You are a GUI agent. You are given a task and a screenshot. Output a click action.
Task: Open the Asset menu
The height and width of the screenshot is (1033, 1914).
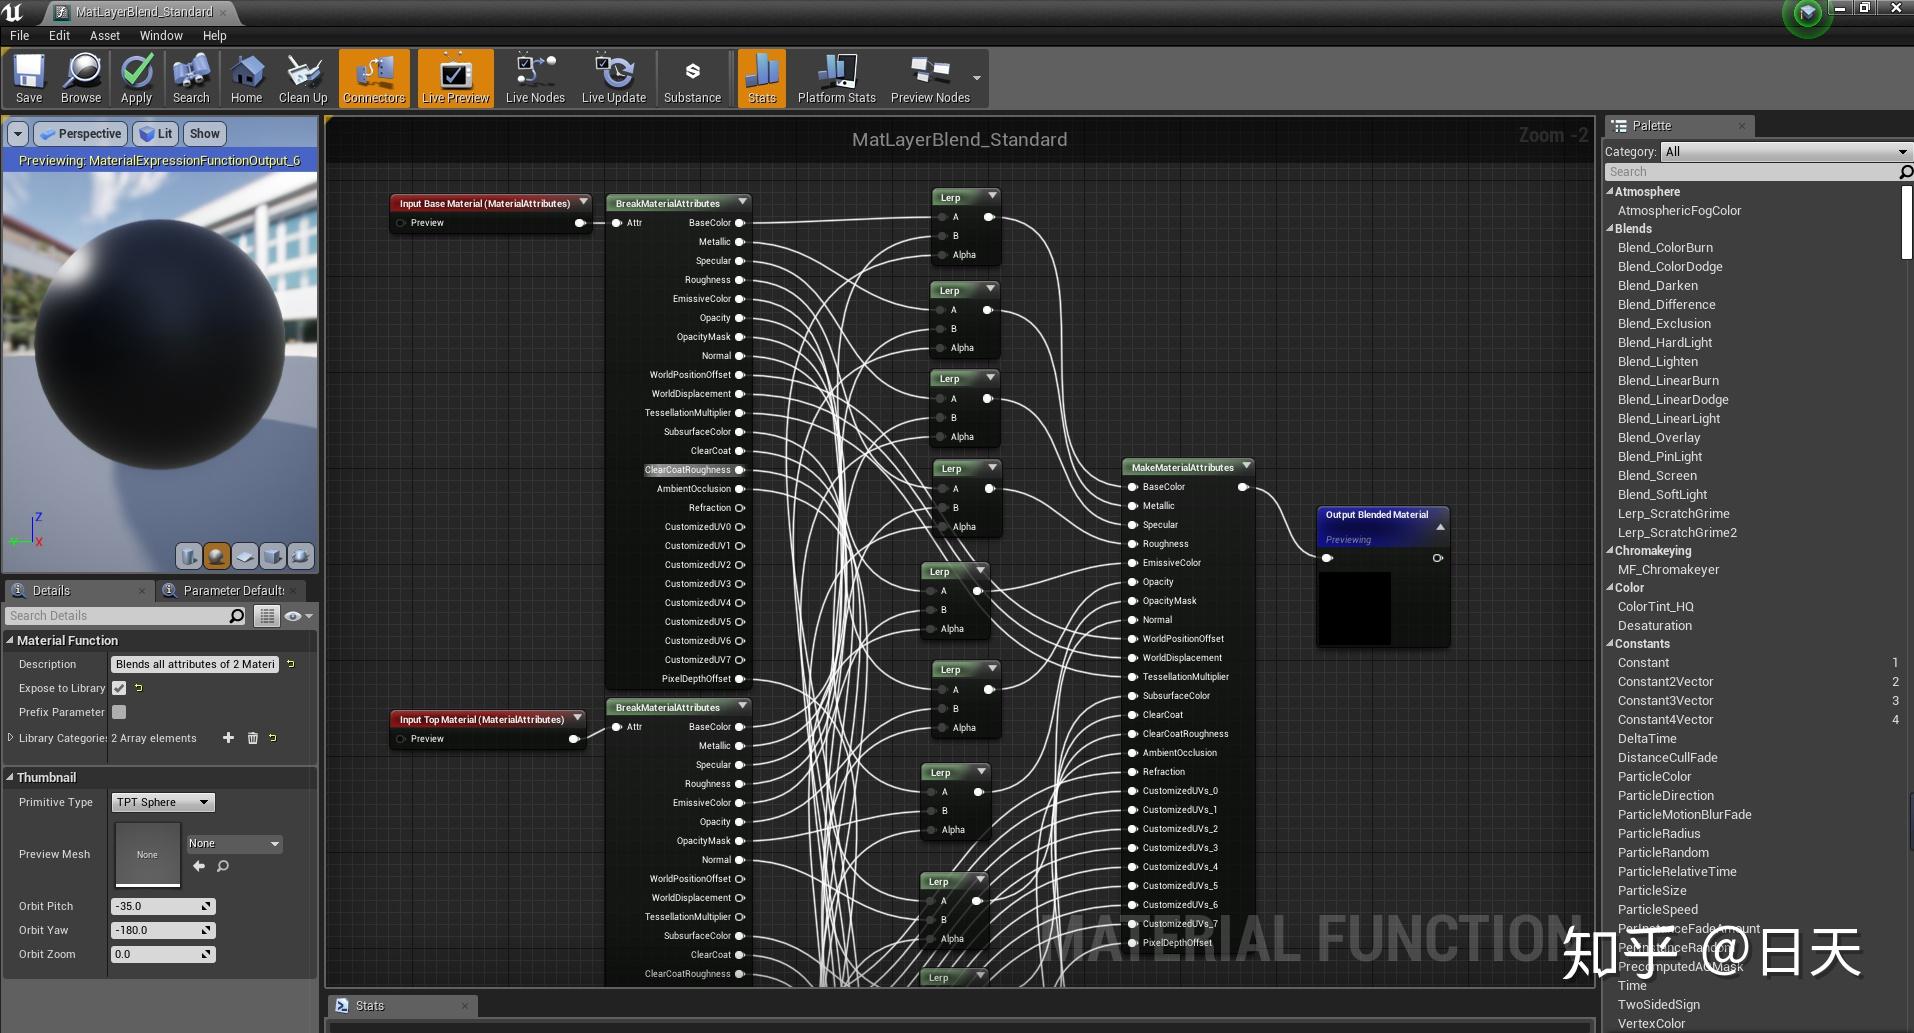tap(104, 35)
